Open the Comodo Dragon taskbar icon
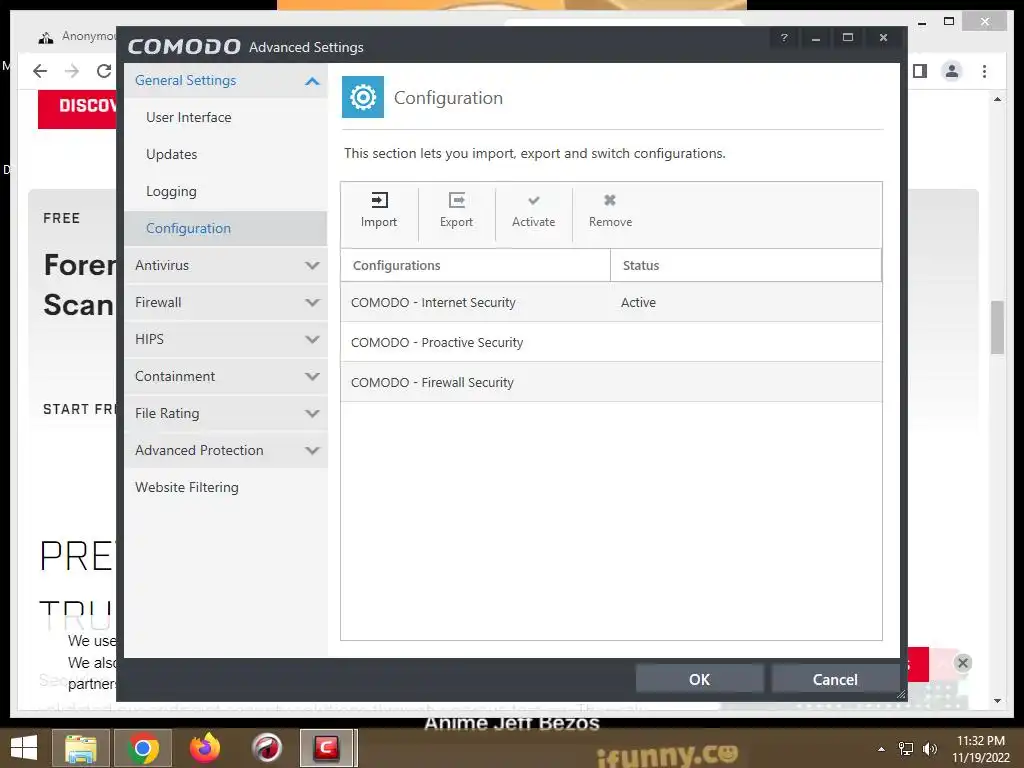This screenshot has height=768, width=1024. (266, 748)
